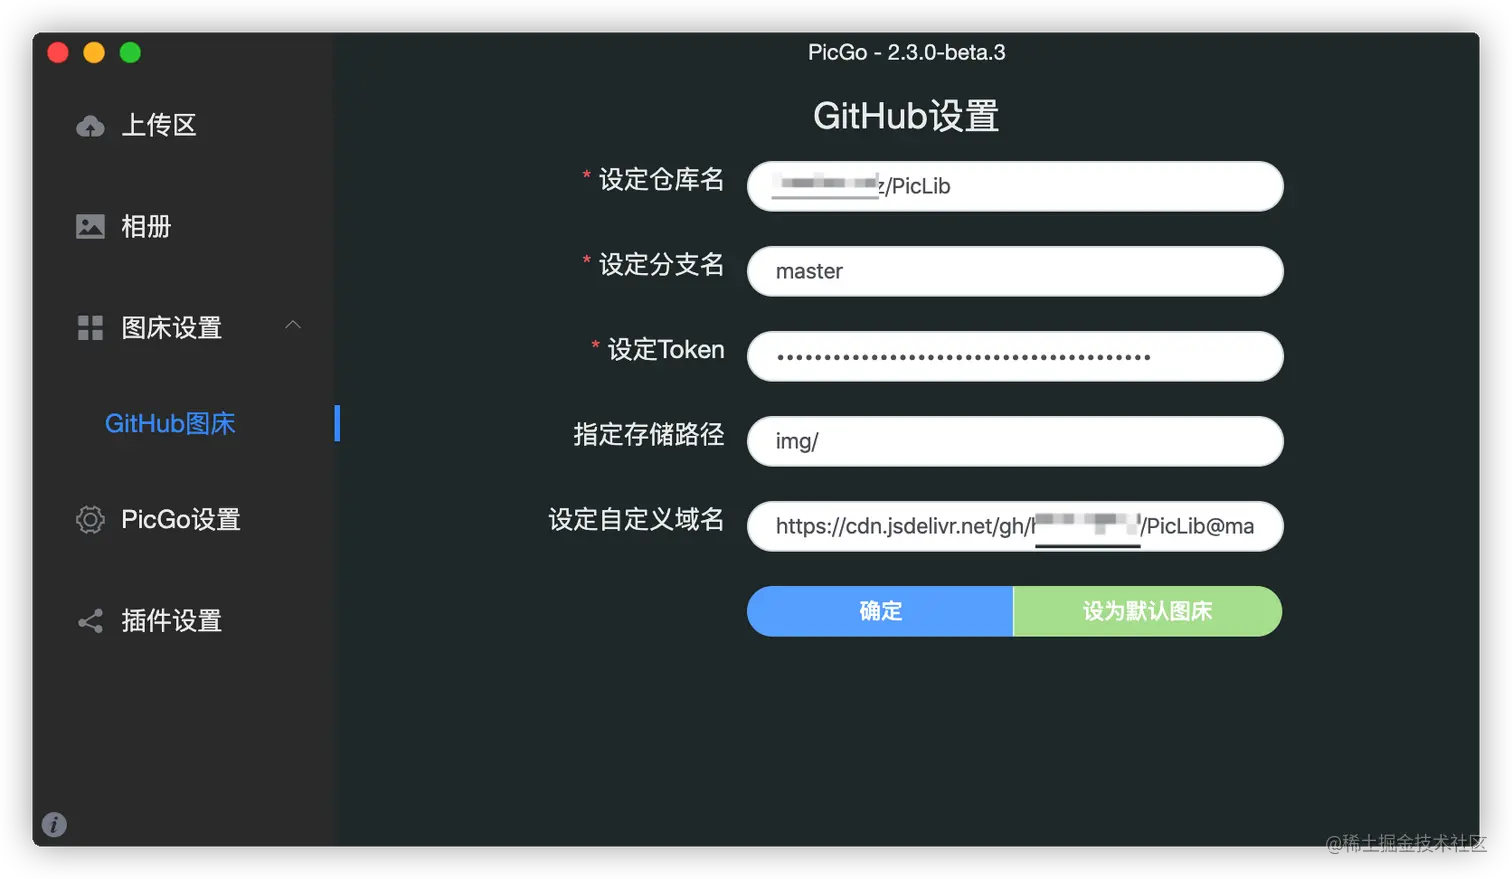Click 设为默认图床 button
Screen dimensions: 1512x879
click(x=1147, y=611)
